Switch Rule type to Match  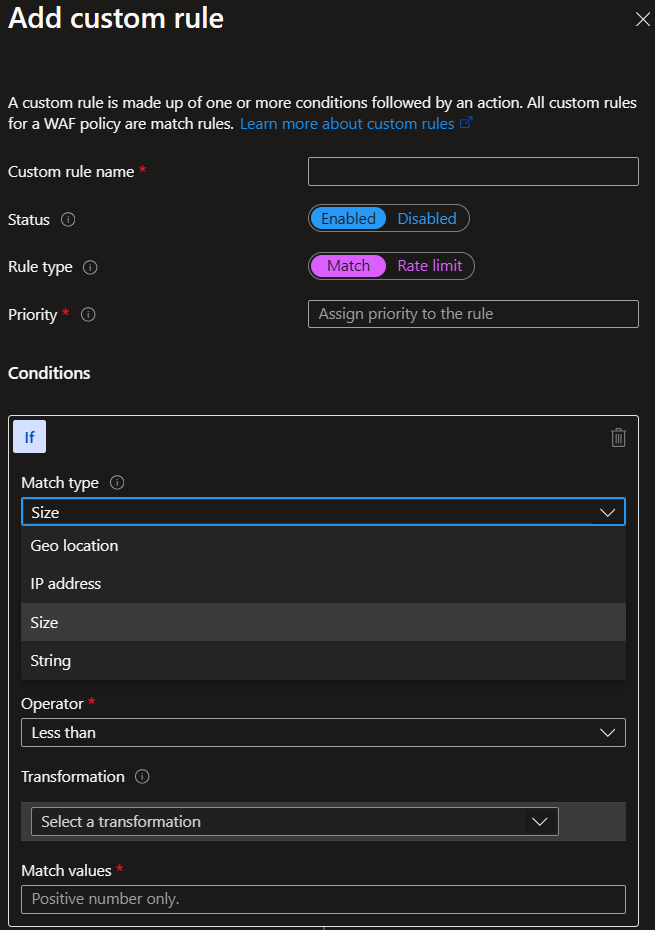pyautogui.click(x=348, y=266)
